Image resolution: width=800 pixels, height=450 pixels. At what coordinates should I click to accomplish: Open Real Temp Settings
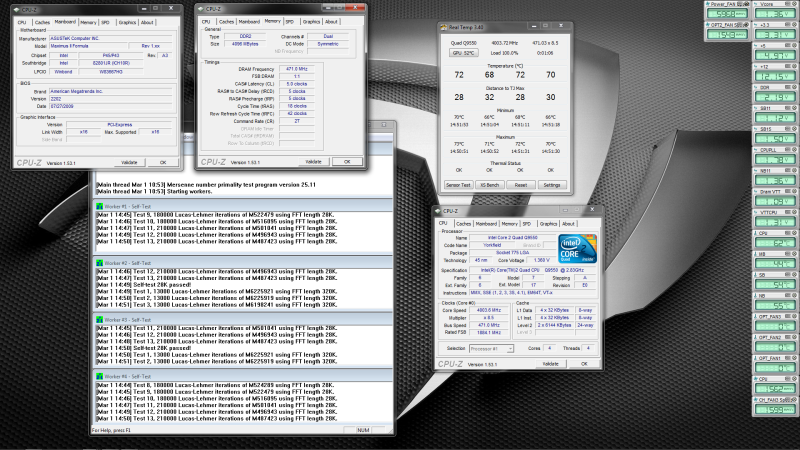[551, 185]
